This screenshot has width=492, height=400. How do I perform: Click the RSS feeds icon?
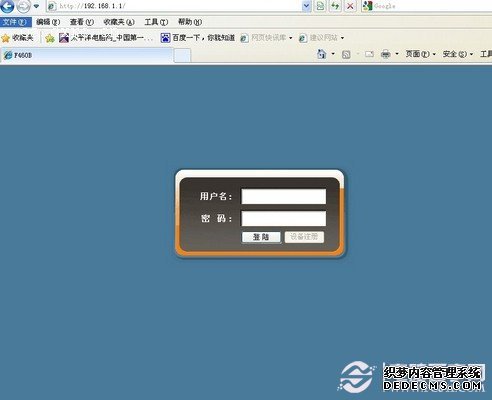click(346, 54)
